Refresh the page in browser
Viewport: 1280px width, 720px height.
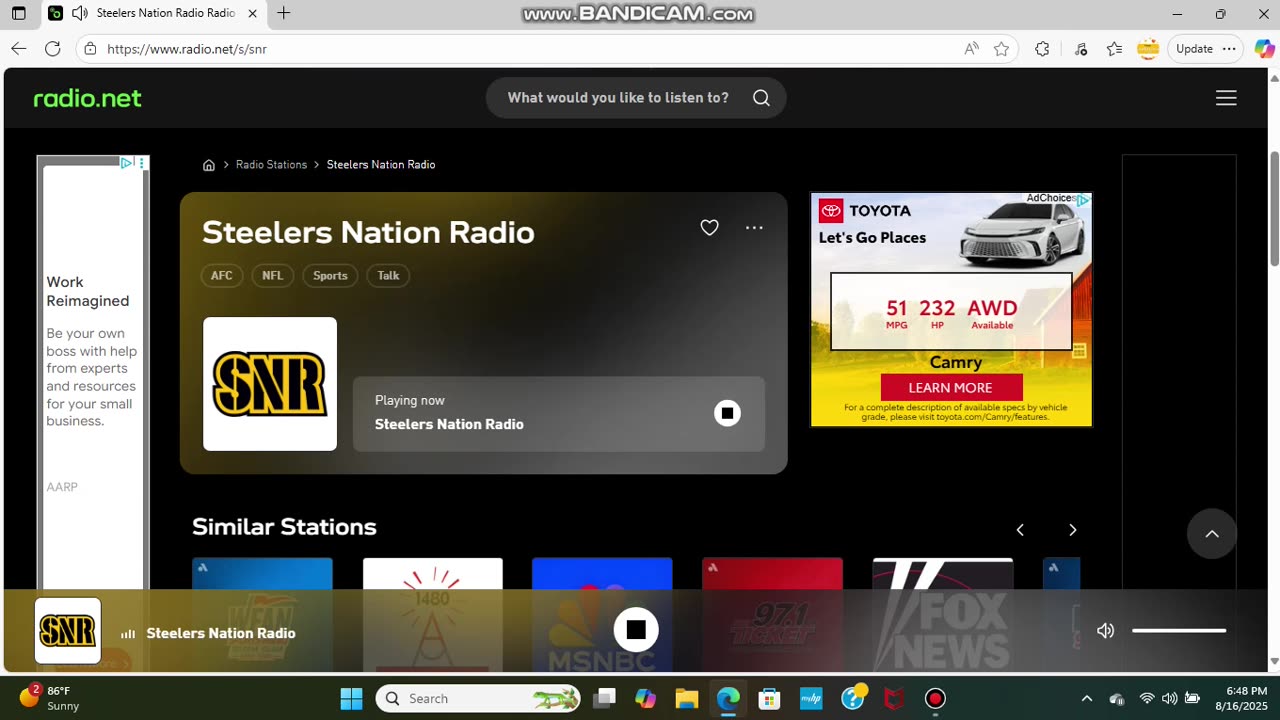pyautogui.click(x=53, y=49)
